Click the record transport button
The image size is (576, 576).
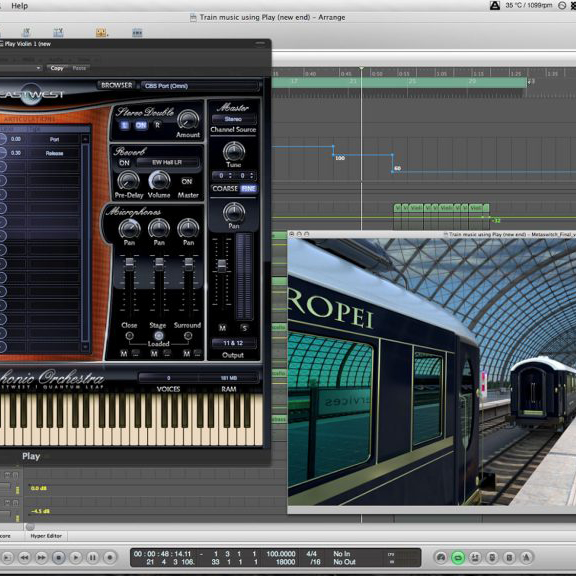[109, 558]
